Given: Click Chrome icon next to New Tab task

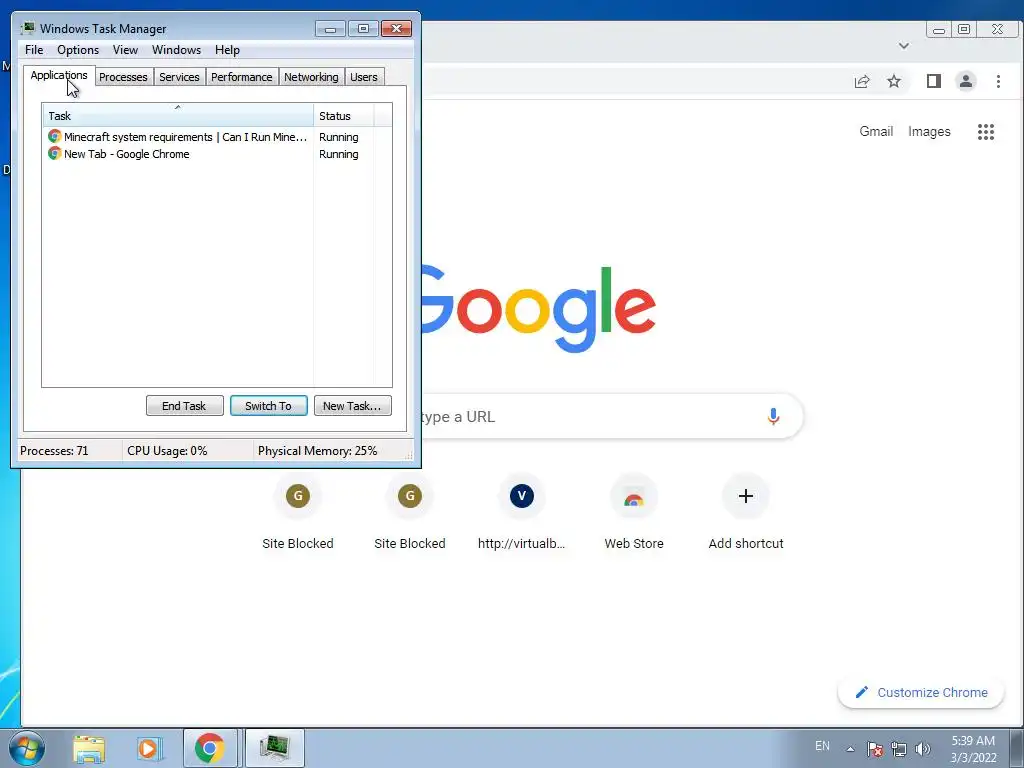Looking at the screenshot, I should [54, 153].
